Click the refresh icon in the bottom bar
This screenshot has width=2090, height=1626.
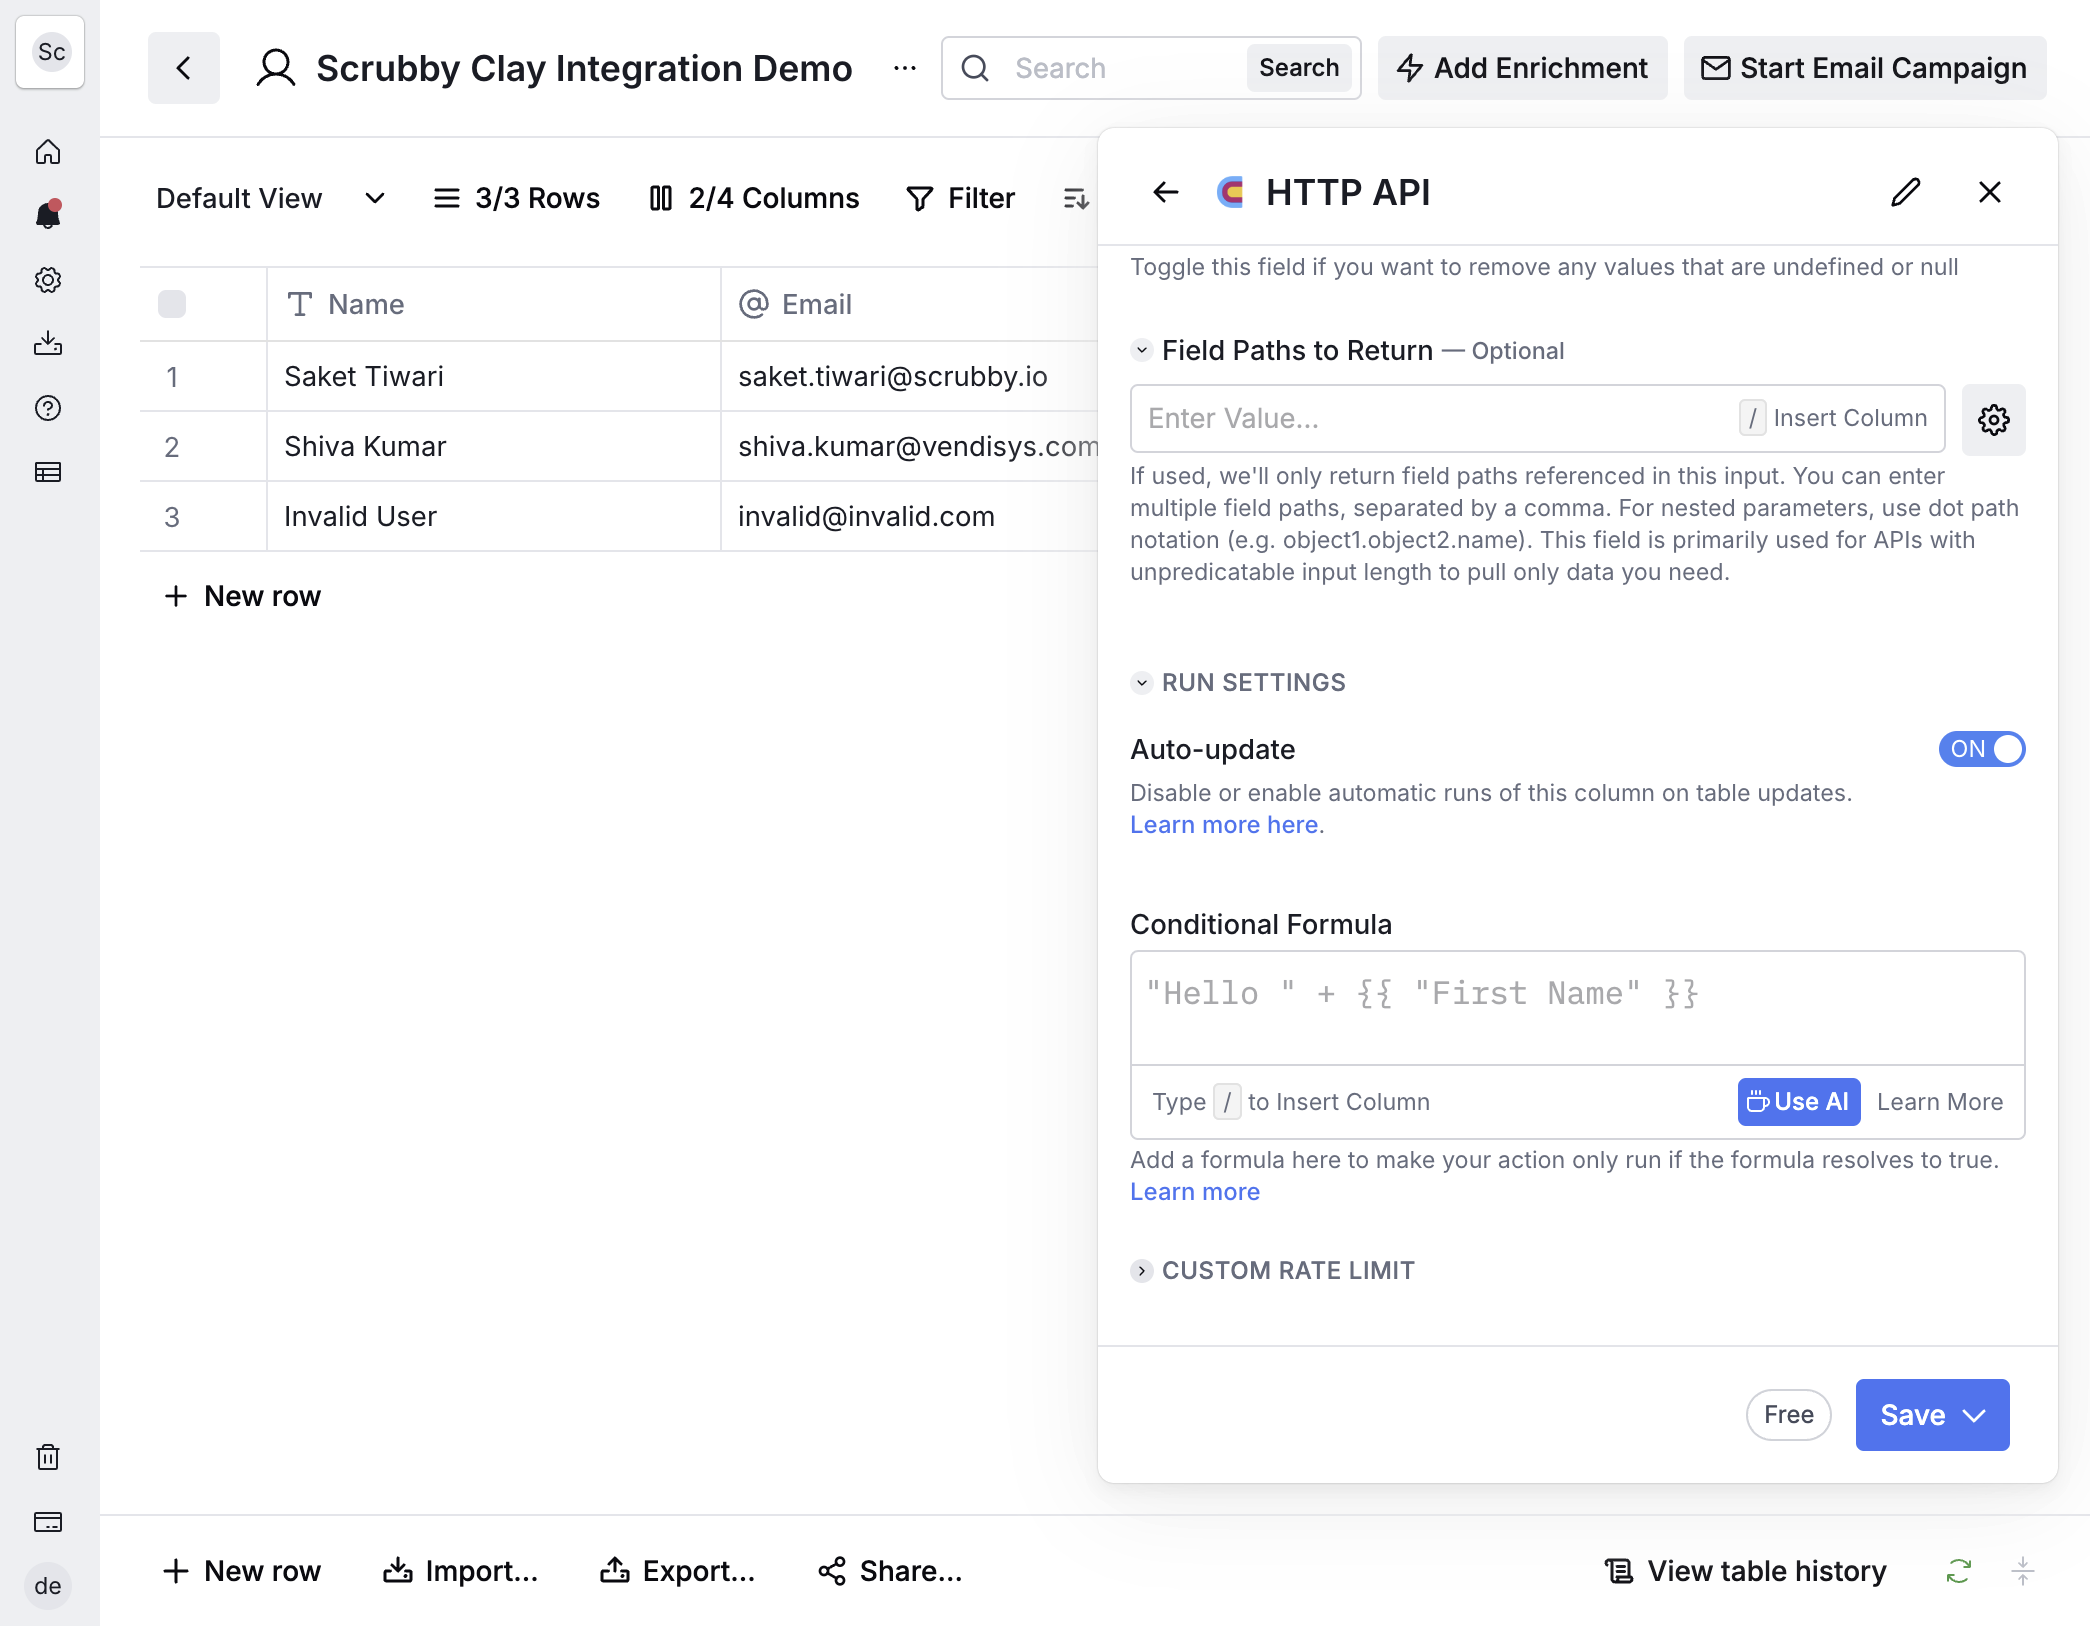pyautogui.click(x=1959, y=1571)
